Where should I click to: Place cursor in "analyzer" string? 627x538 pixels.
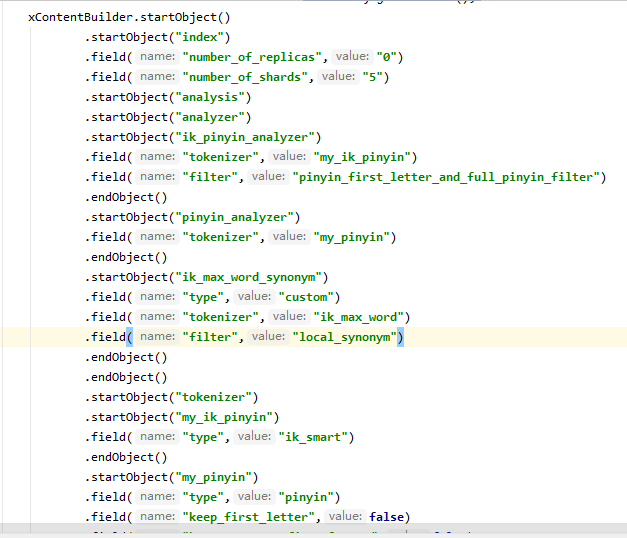(x=210, y=117)
